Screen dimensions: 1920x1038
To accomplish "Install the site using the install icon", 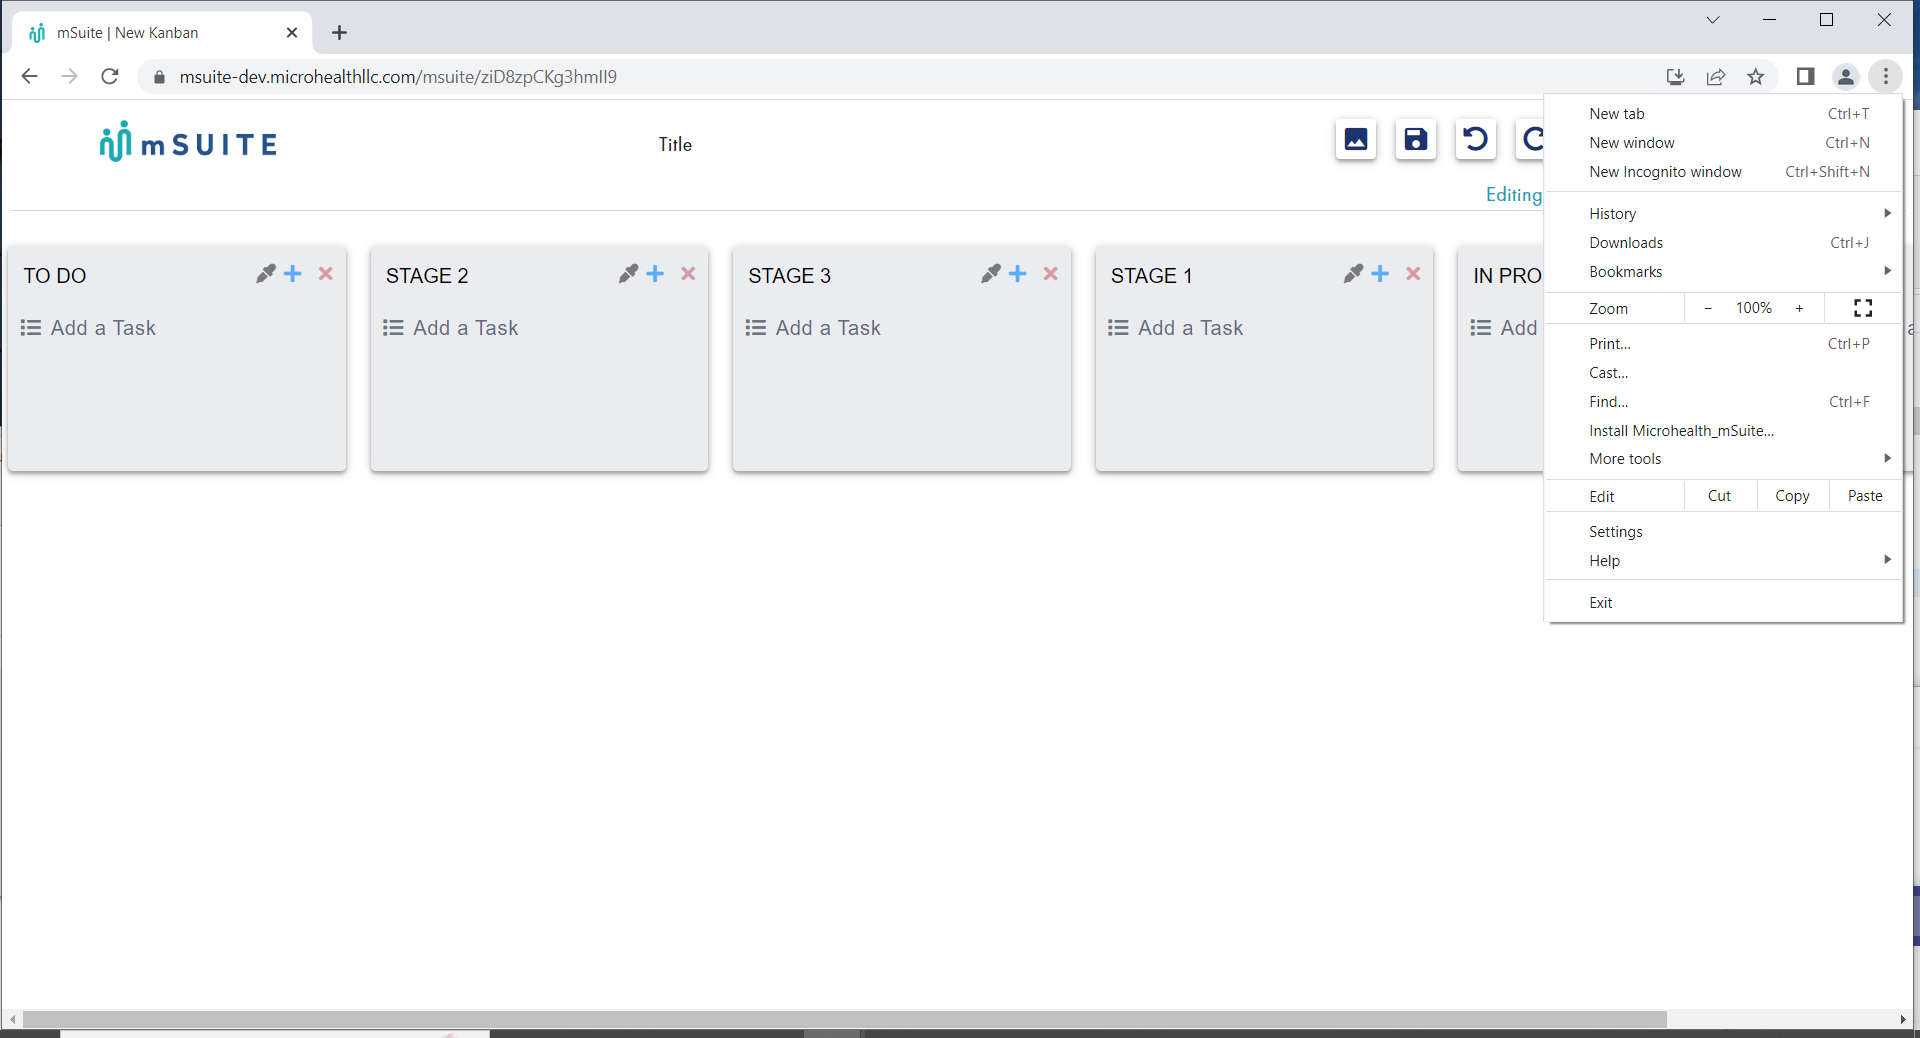I will tap(1675, 76).
